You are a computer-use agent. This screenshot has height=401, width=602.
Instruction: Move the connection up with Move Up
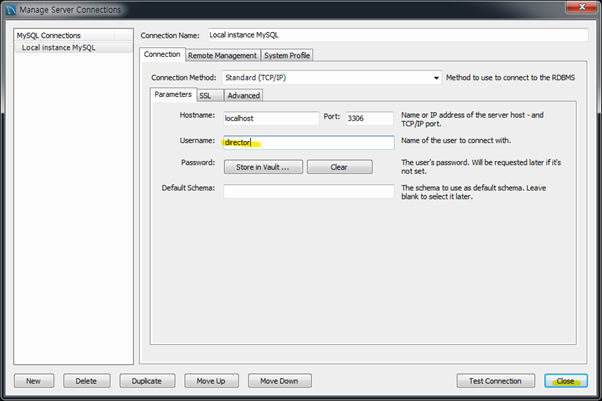click(x=211, y=381)
